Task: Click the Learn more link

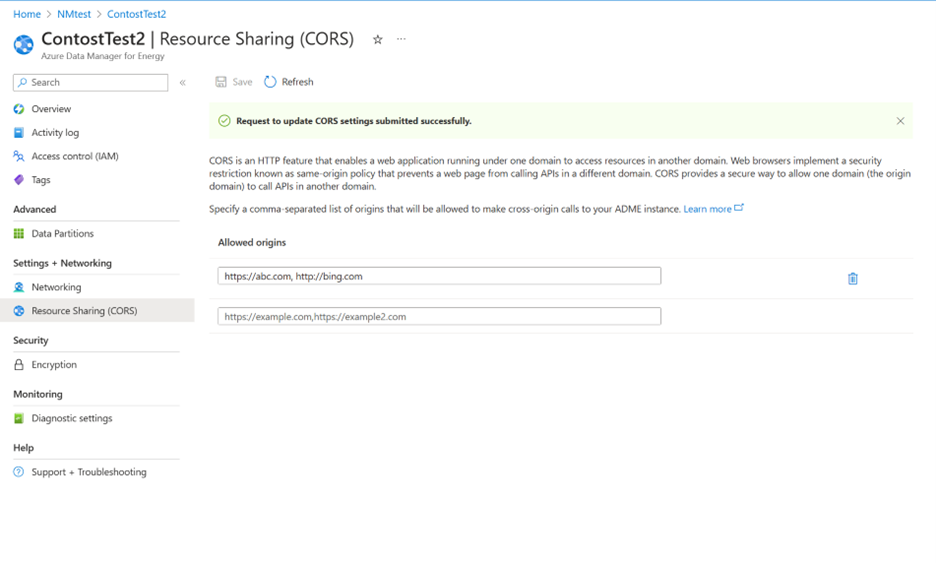Action: [707, 209]
